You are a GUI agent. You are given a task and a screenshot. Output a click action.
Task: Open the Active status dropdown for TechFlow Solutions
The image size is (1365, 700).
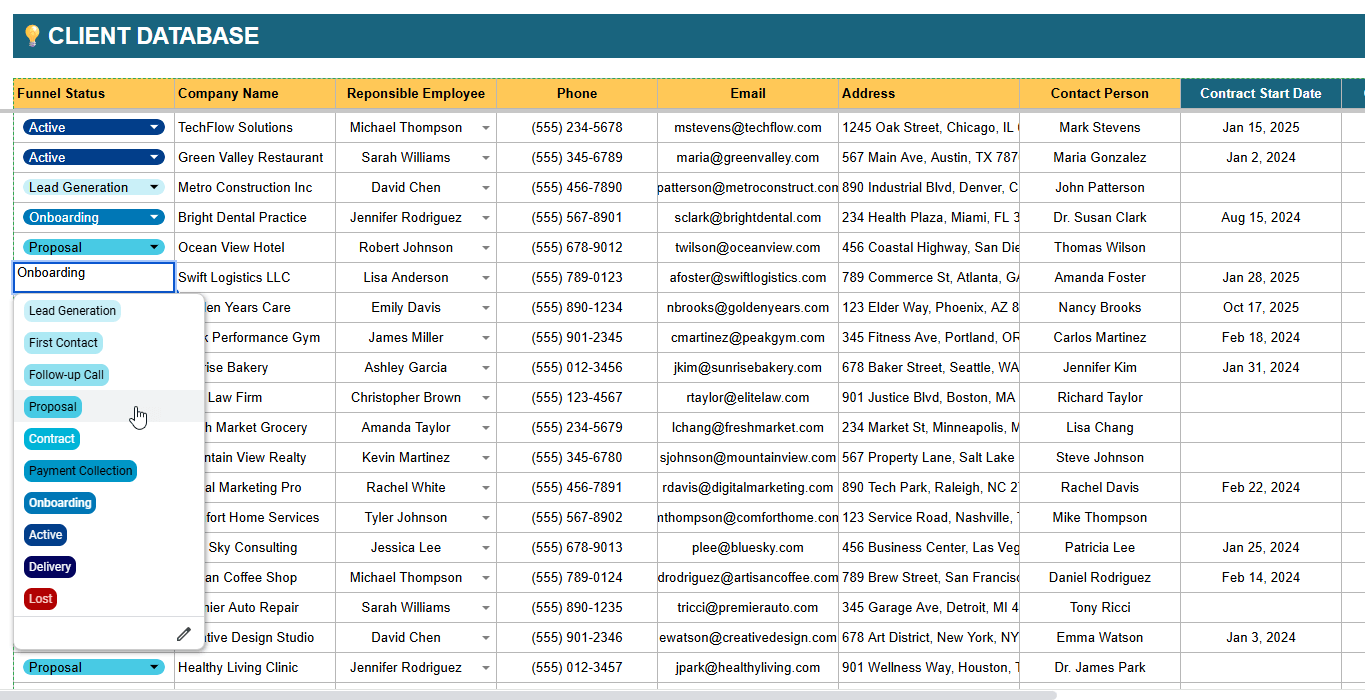pos(155,127)
